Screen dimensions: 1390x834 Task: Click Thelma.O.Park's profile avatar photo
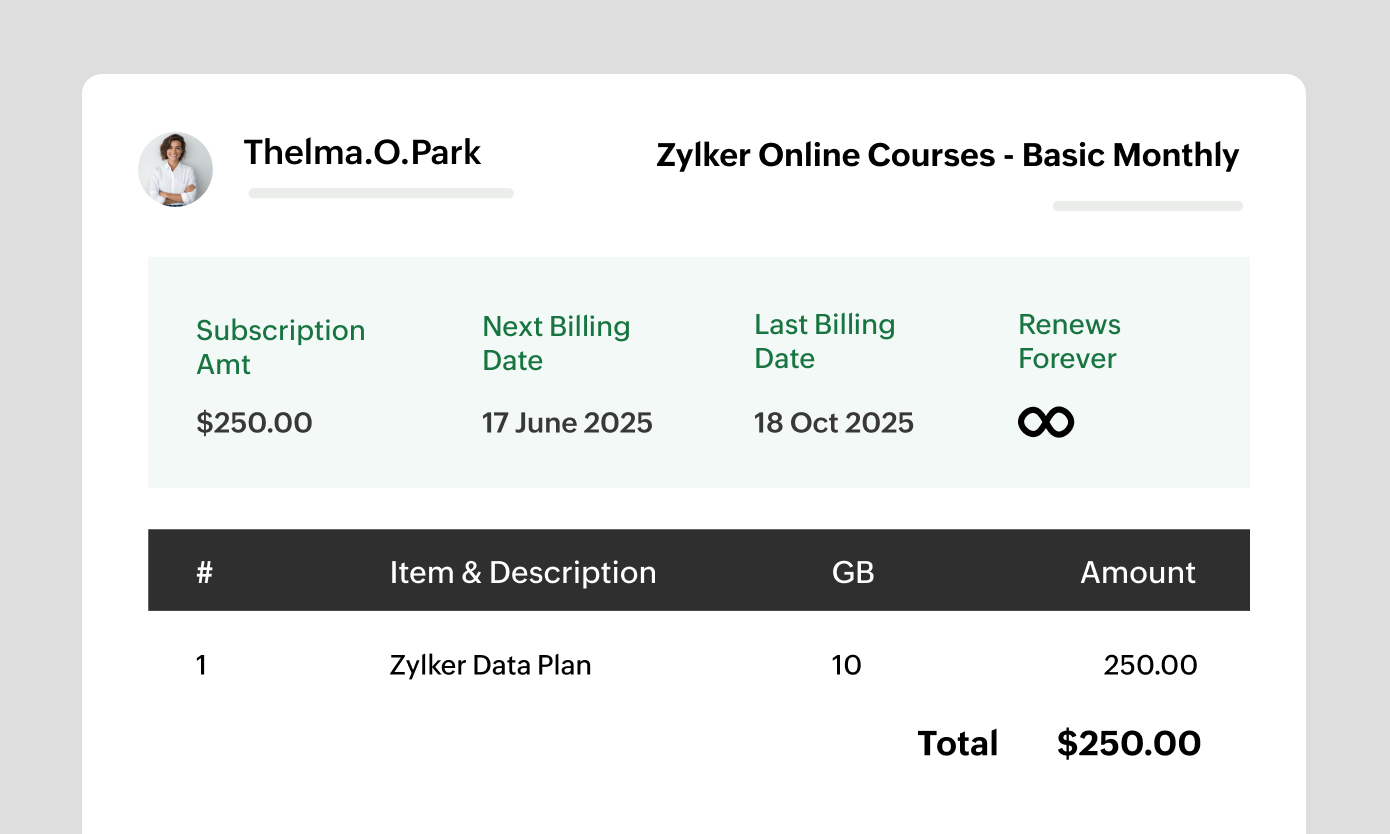pos(175,170)
